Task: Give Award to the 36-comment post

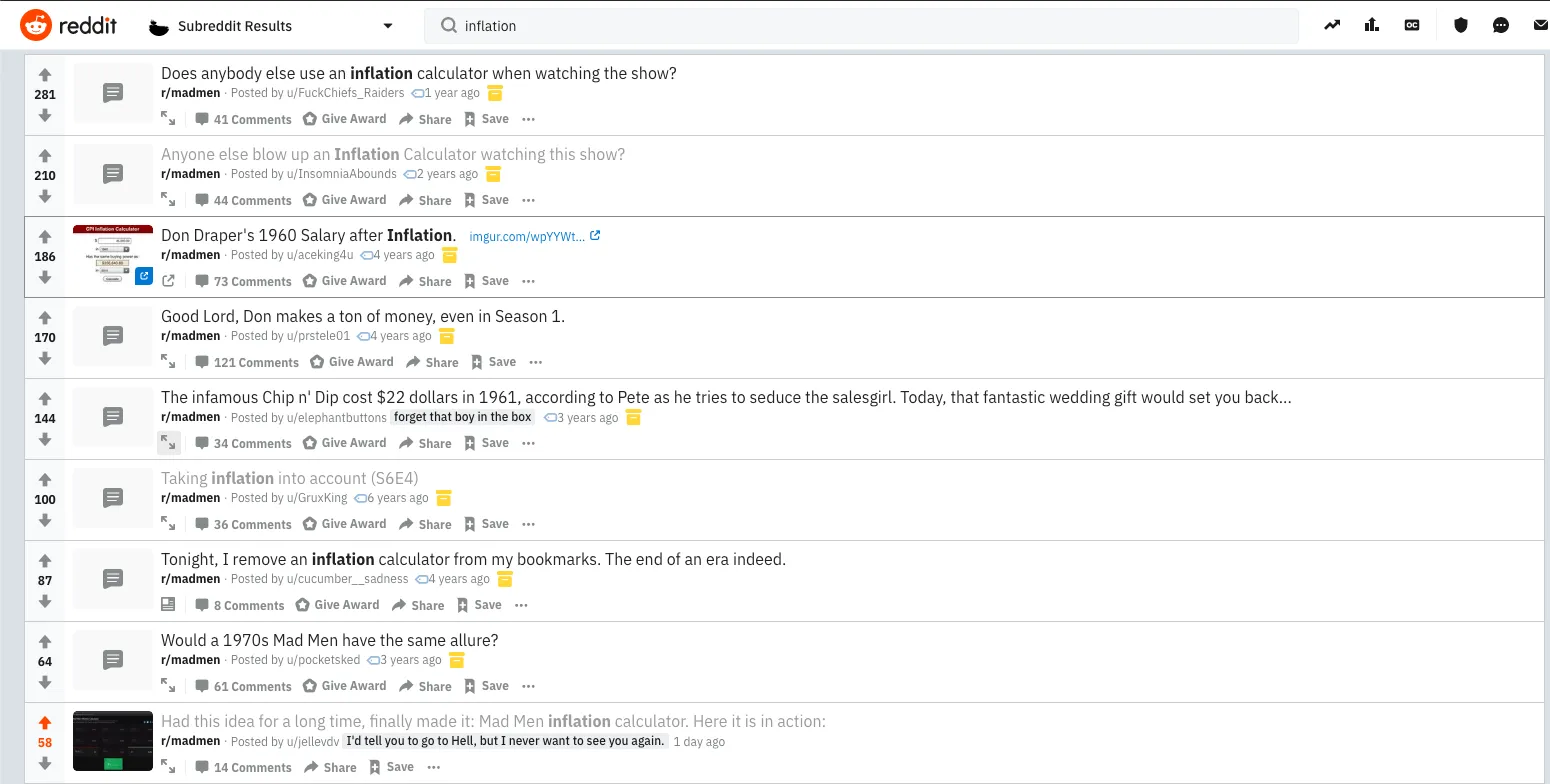Action: click(344, 524)
